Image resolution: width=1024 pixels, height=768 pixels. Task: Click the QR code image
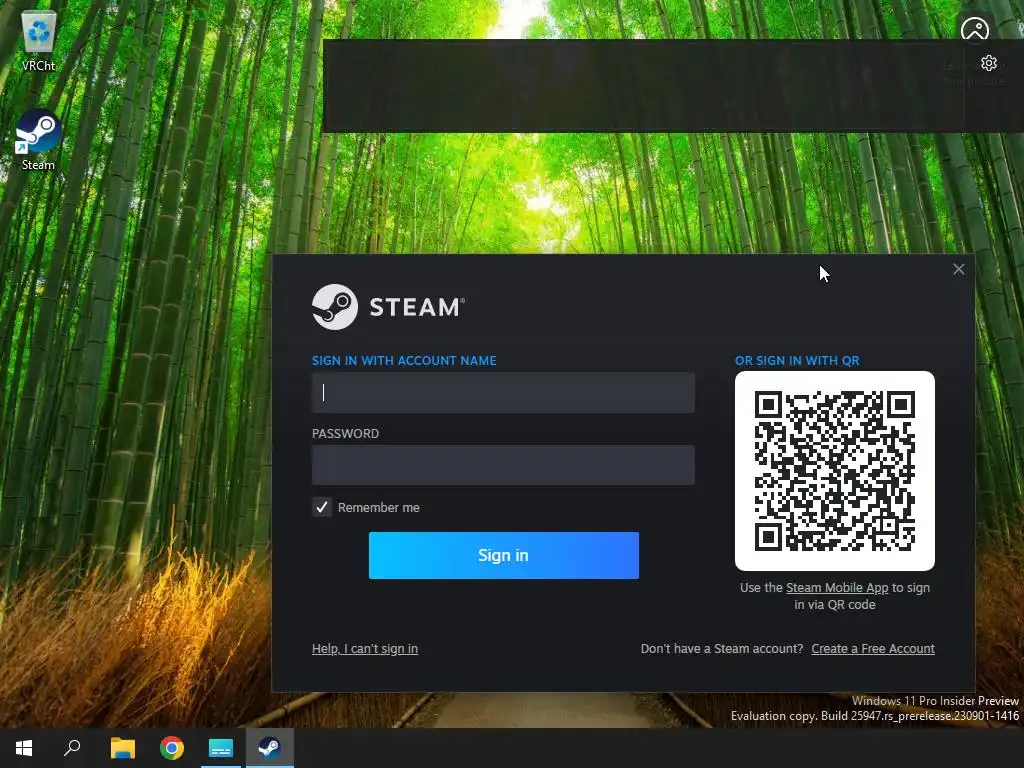(x=835, y=471)
